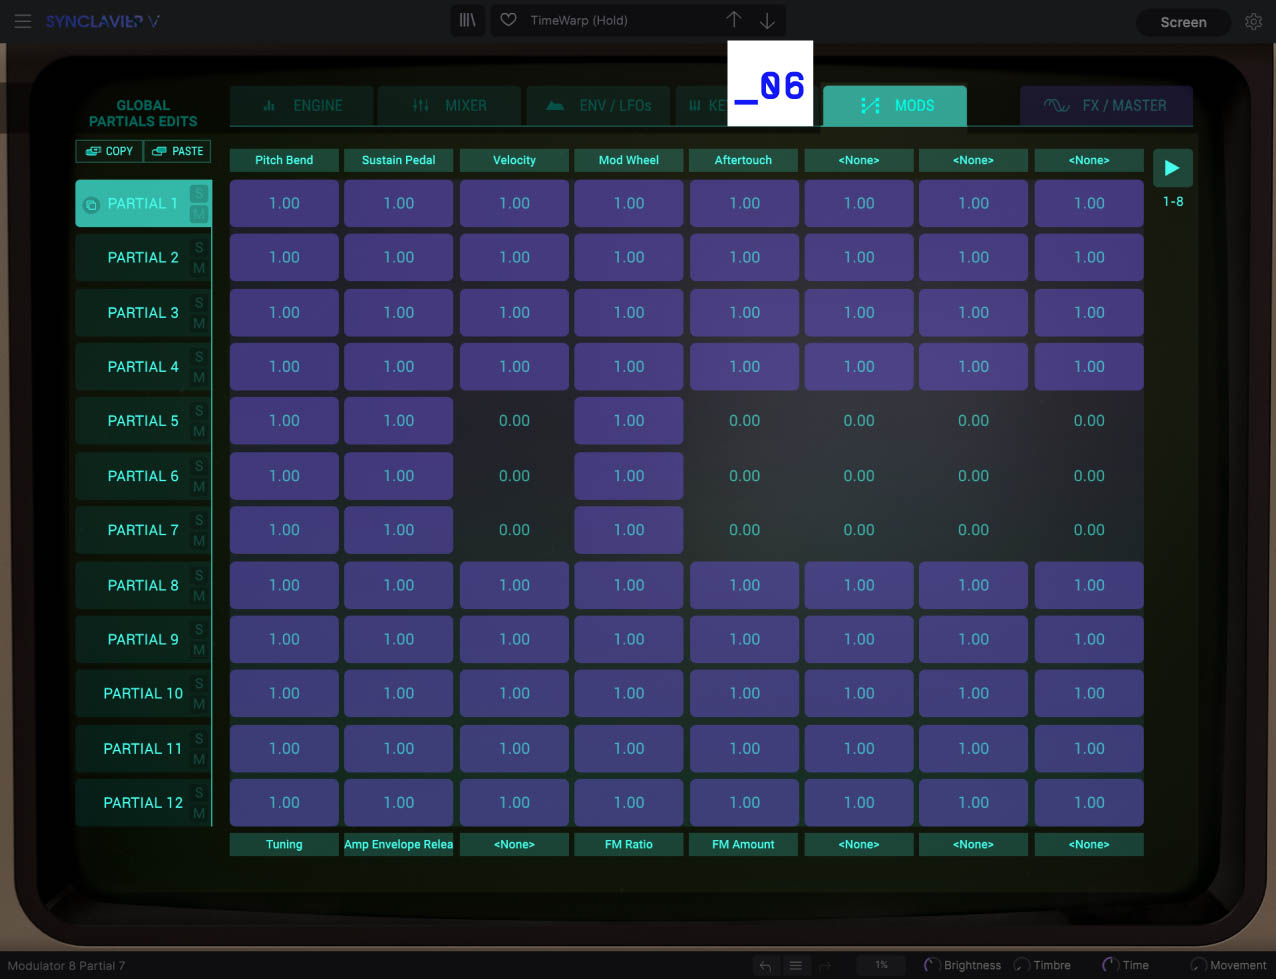1276x979 pixels.
Task: Open a <None> destination selector at bottom right
Action: 1088,844
